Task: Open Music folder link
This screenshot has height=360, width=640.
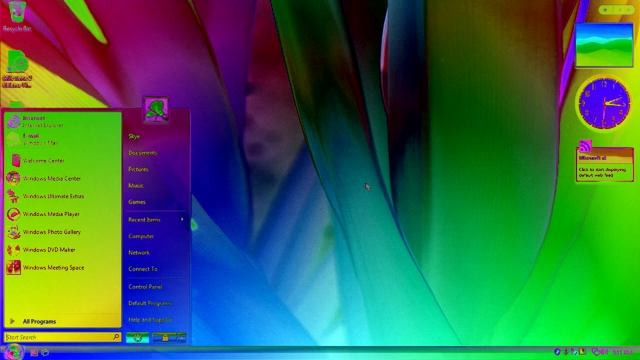Action: (x=136, y=185)
